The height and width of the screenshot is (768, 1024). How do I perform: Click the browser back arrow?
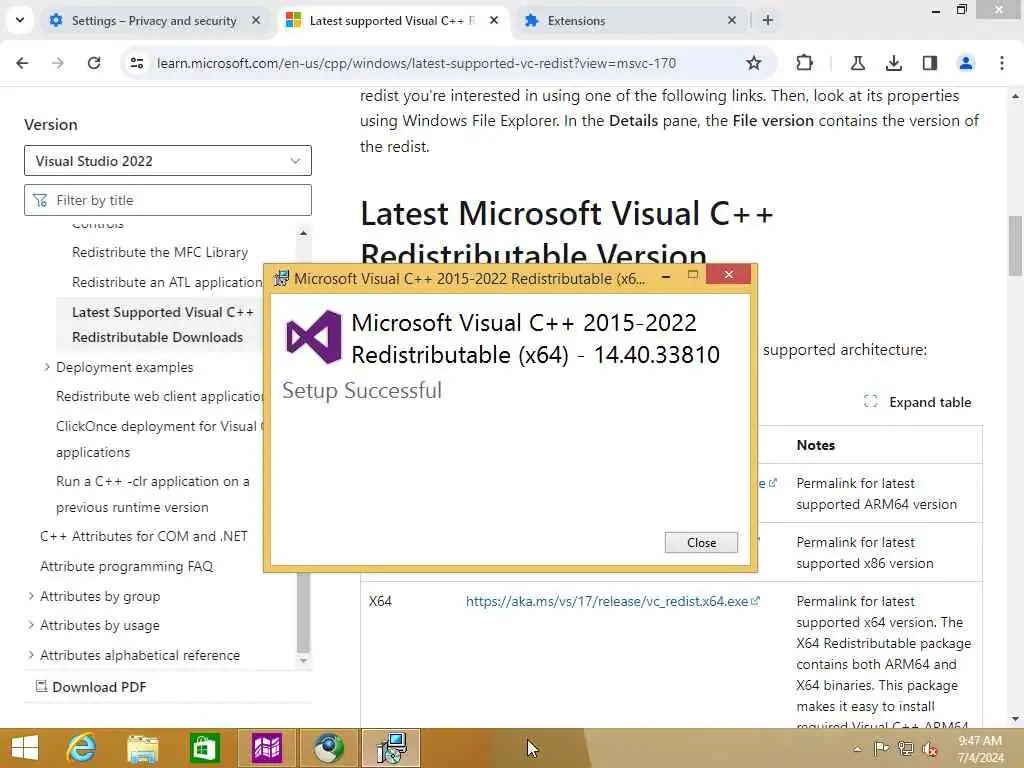point(22,63)
